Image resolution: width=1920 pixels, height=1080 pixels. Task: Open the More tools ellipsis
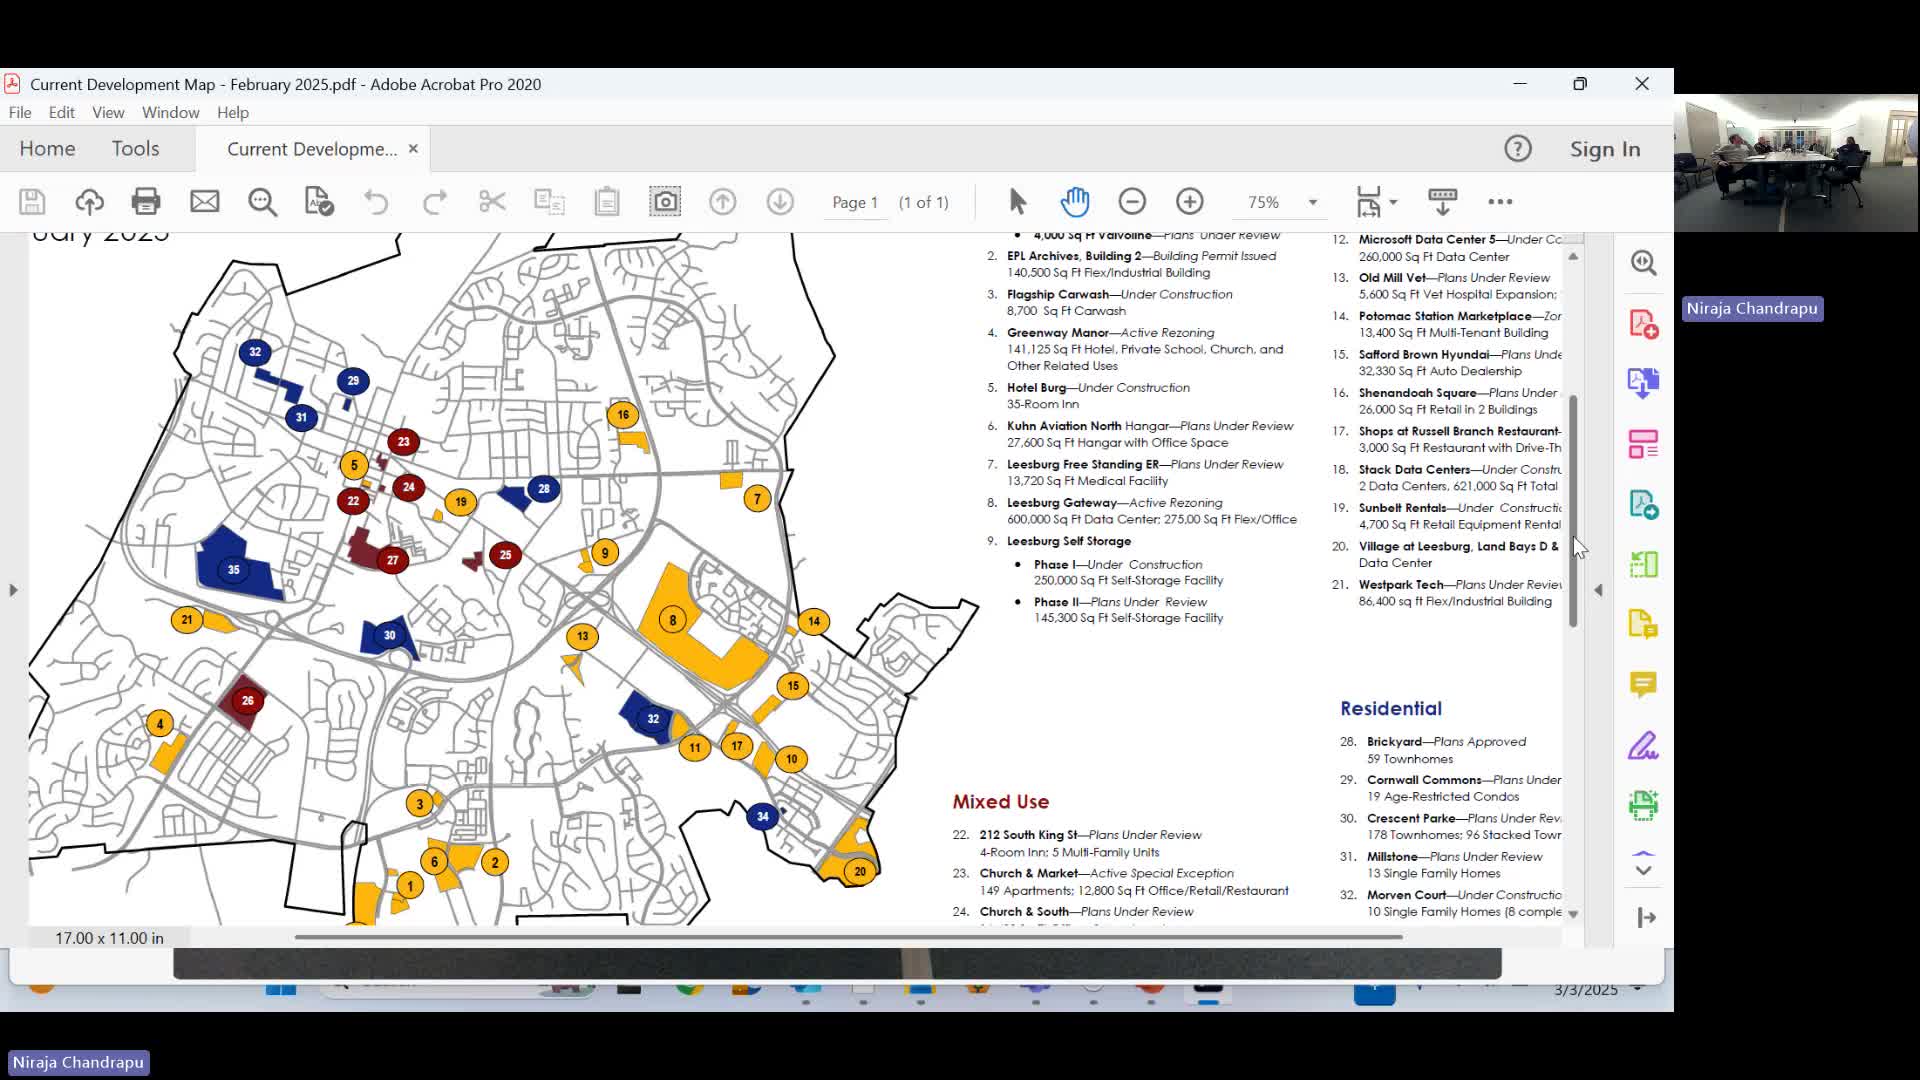(x=1500, y=202)
